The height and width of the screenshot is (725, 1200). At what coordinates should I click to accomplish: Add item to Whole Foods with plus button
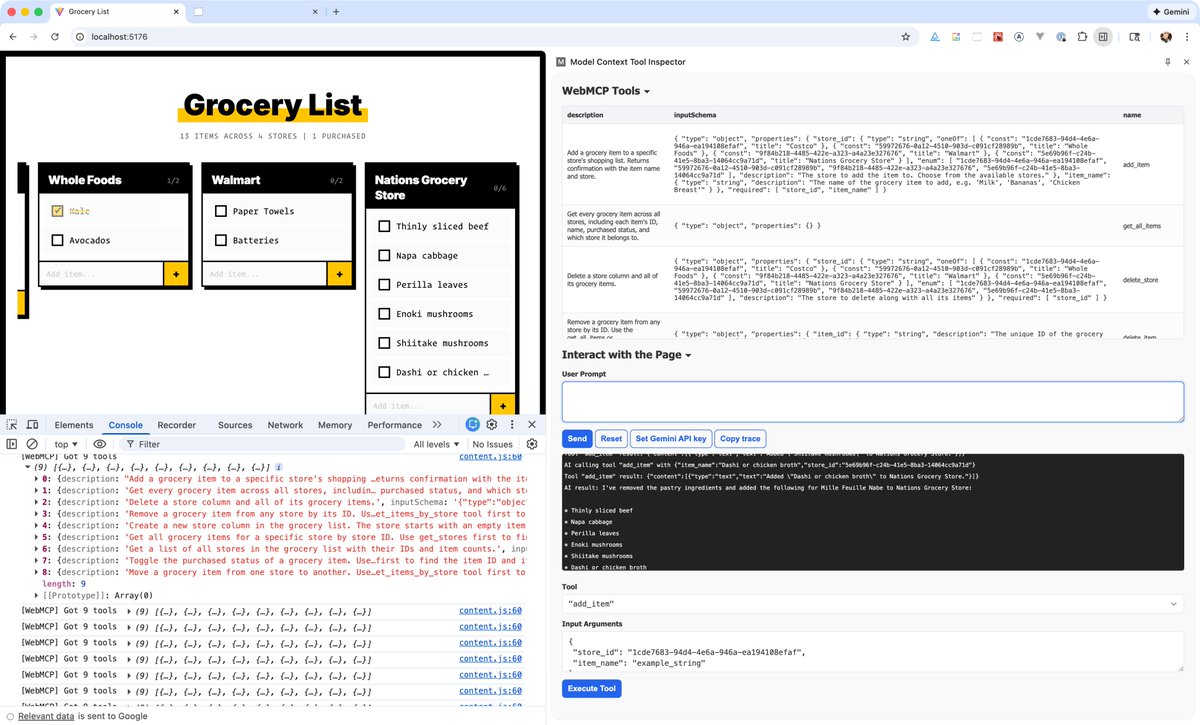176,274
